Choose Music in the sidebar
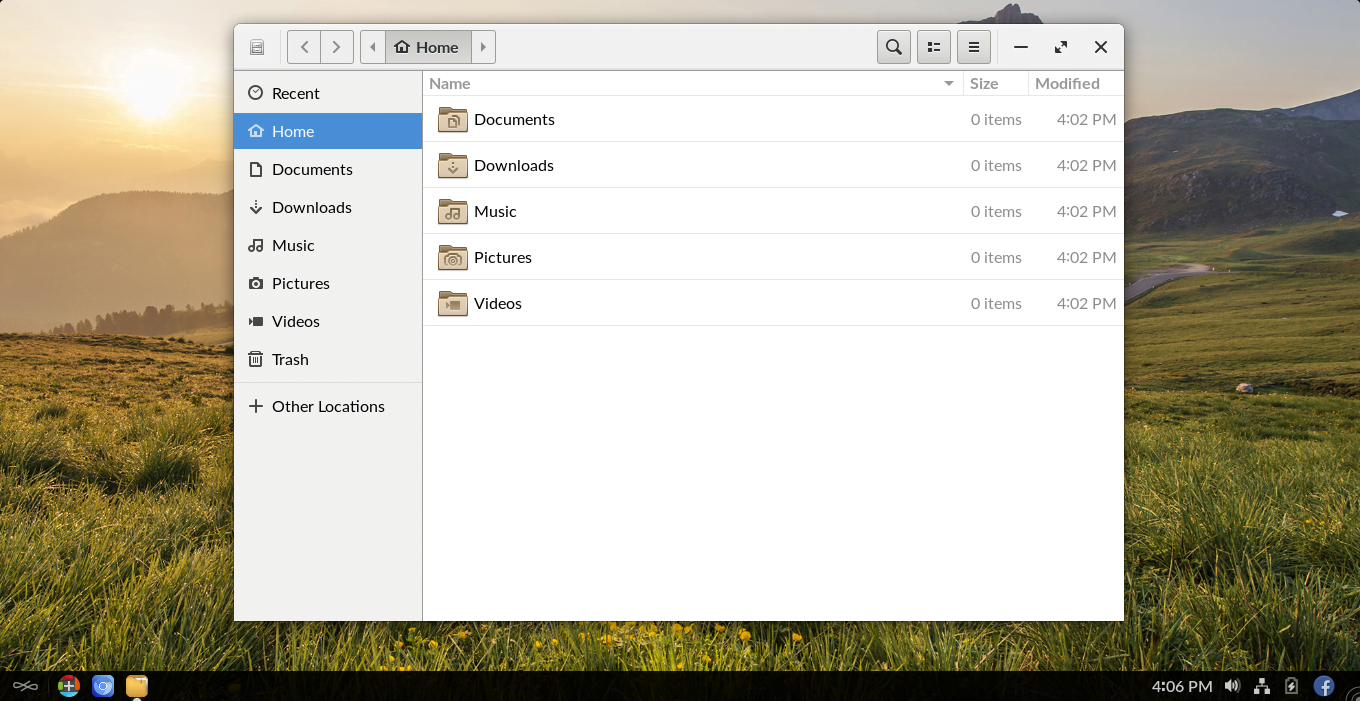Screen dimensions: 1360x701 (x=328, y=245)
